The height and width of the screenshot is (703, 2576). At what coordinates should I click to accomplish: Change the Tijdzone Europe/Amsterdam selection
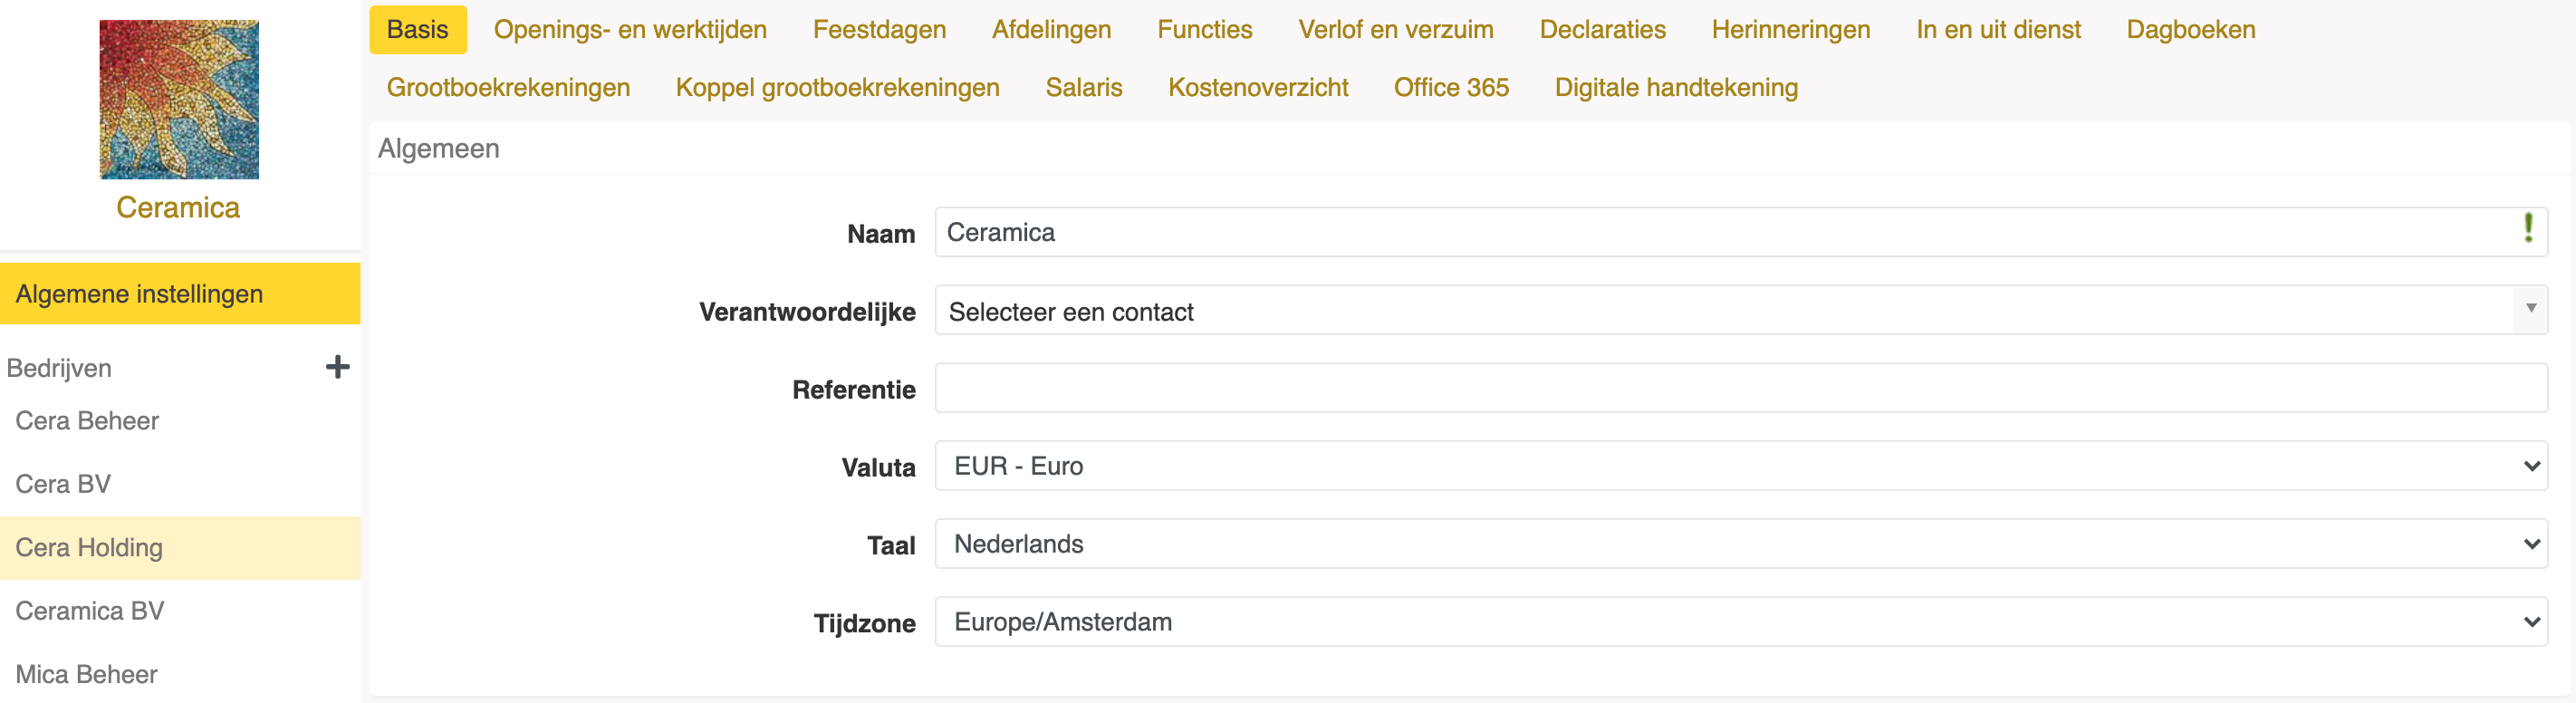click(1740, 622)
